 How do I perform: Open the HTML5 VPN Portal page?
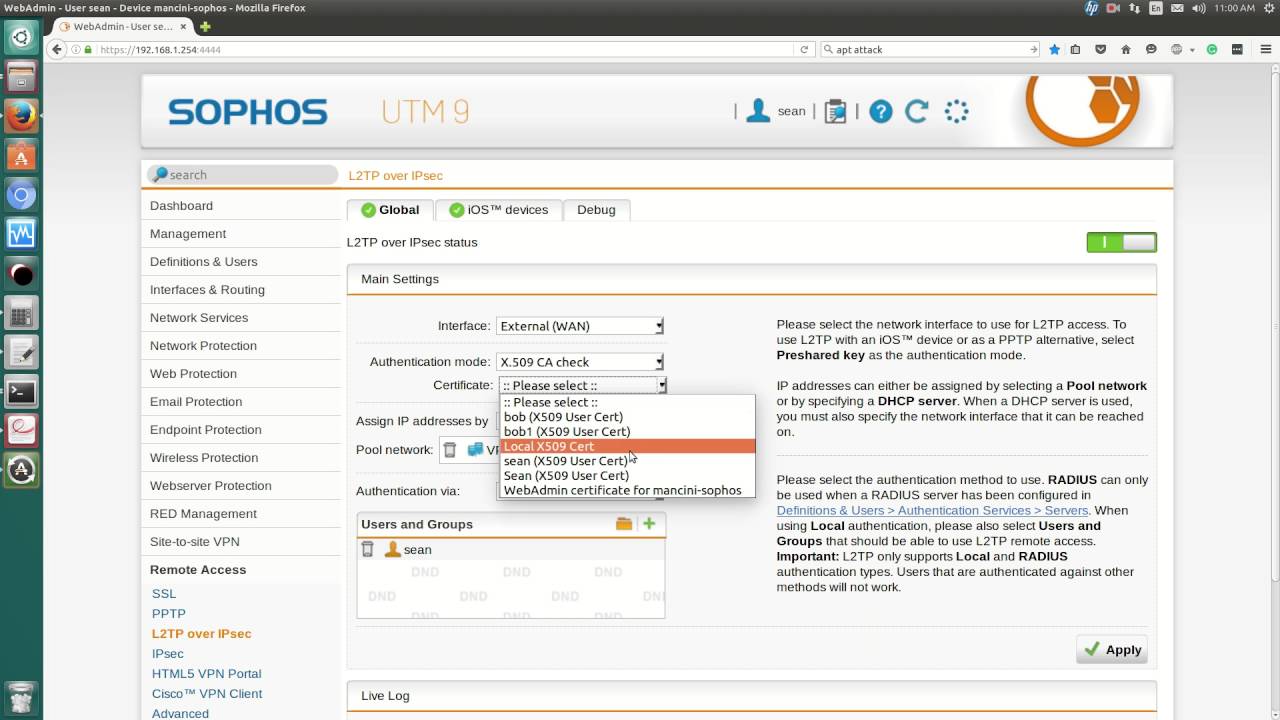click(206, 674)
